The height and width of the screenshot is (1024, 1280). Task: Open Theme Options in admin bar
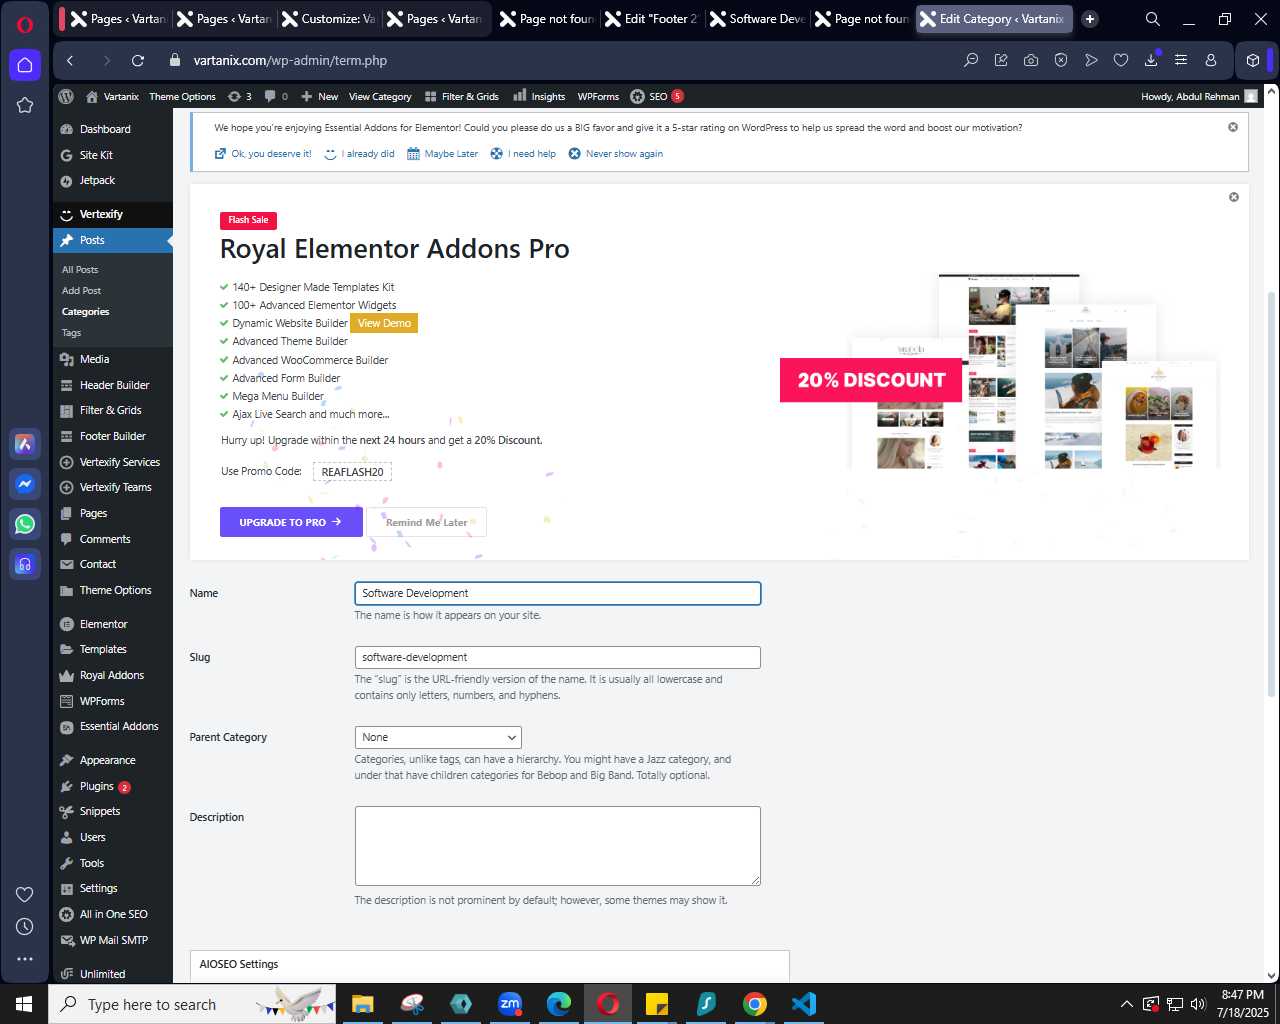182,96
